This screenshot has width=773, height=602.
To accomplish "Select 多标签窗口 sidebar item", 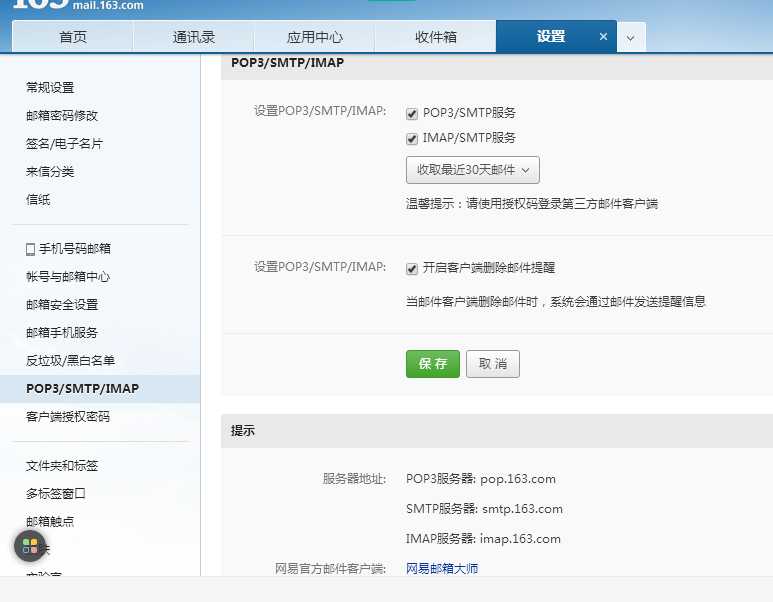I will [x=56, y=494].
